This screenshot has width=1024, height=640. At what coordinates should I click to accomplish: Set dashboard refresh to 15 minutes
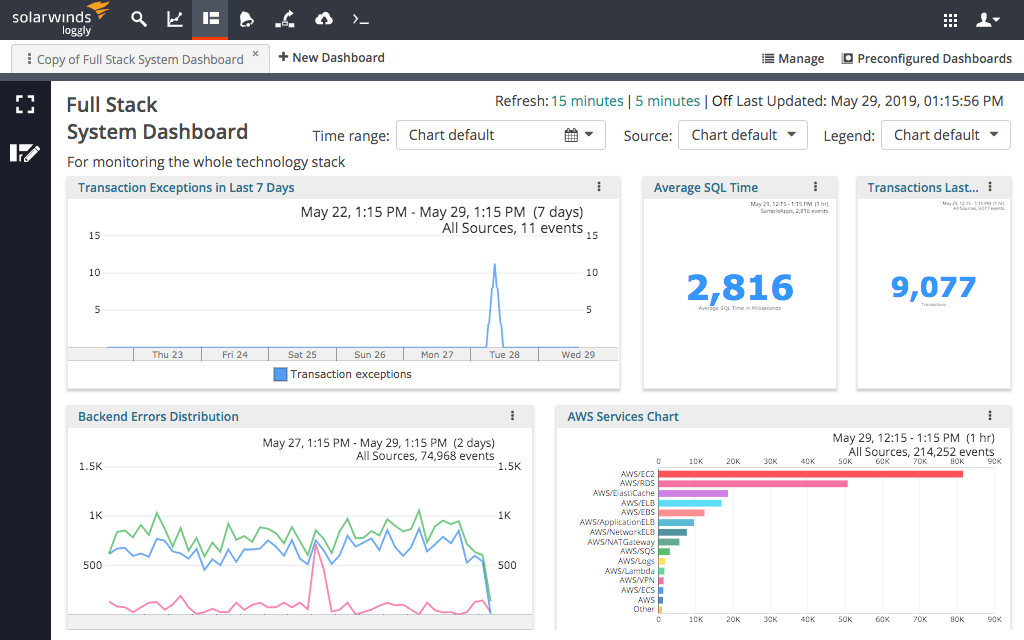coord(587,101)
